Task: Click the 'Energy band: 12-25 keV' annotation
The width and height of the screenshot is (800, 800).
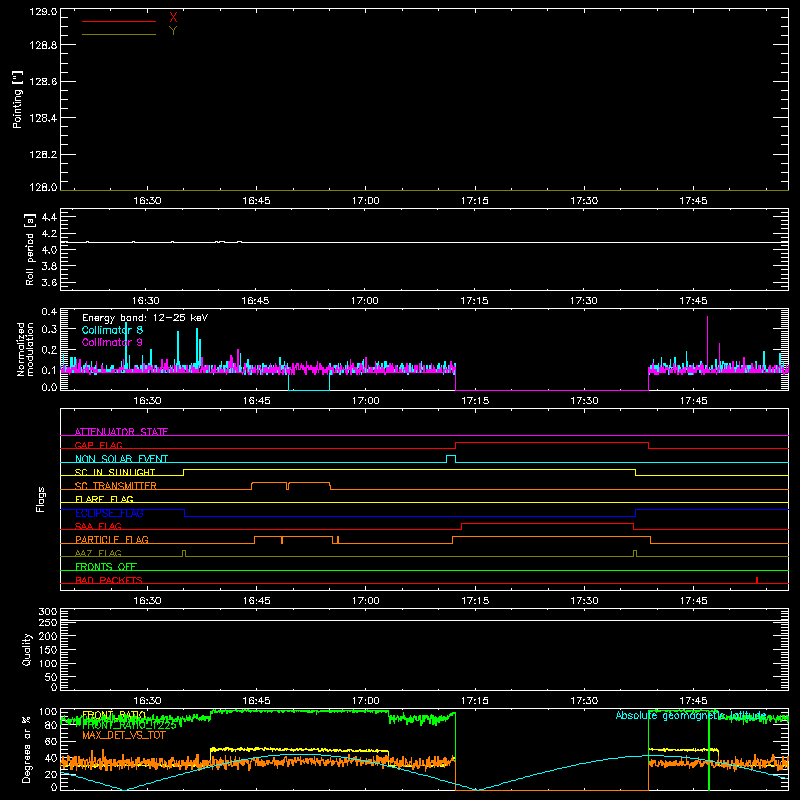Action: 145,318
